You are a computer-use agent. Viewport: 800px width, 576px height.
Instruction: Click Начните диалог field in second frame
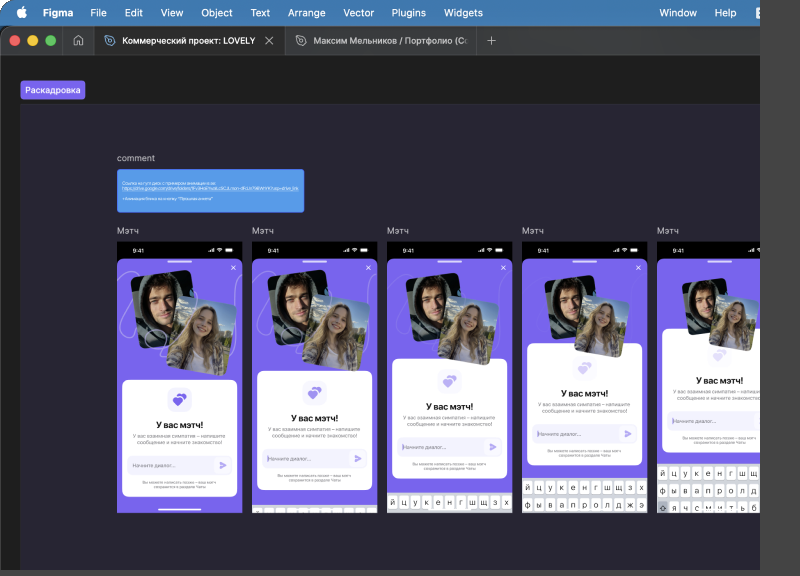[315, 459]
